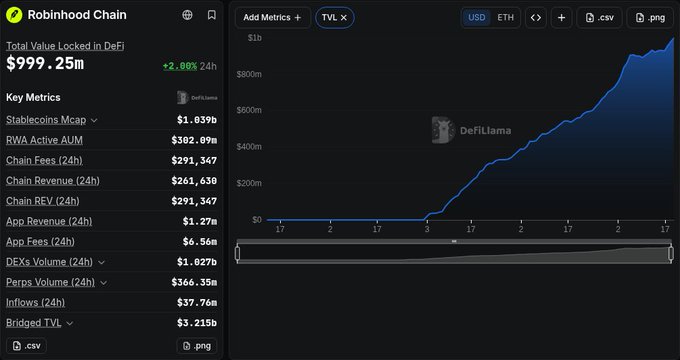
Task: Click Chain Revenue (24h) label
Action: (x=53, y=180)
